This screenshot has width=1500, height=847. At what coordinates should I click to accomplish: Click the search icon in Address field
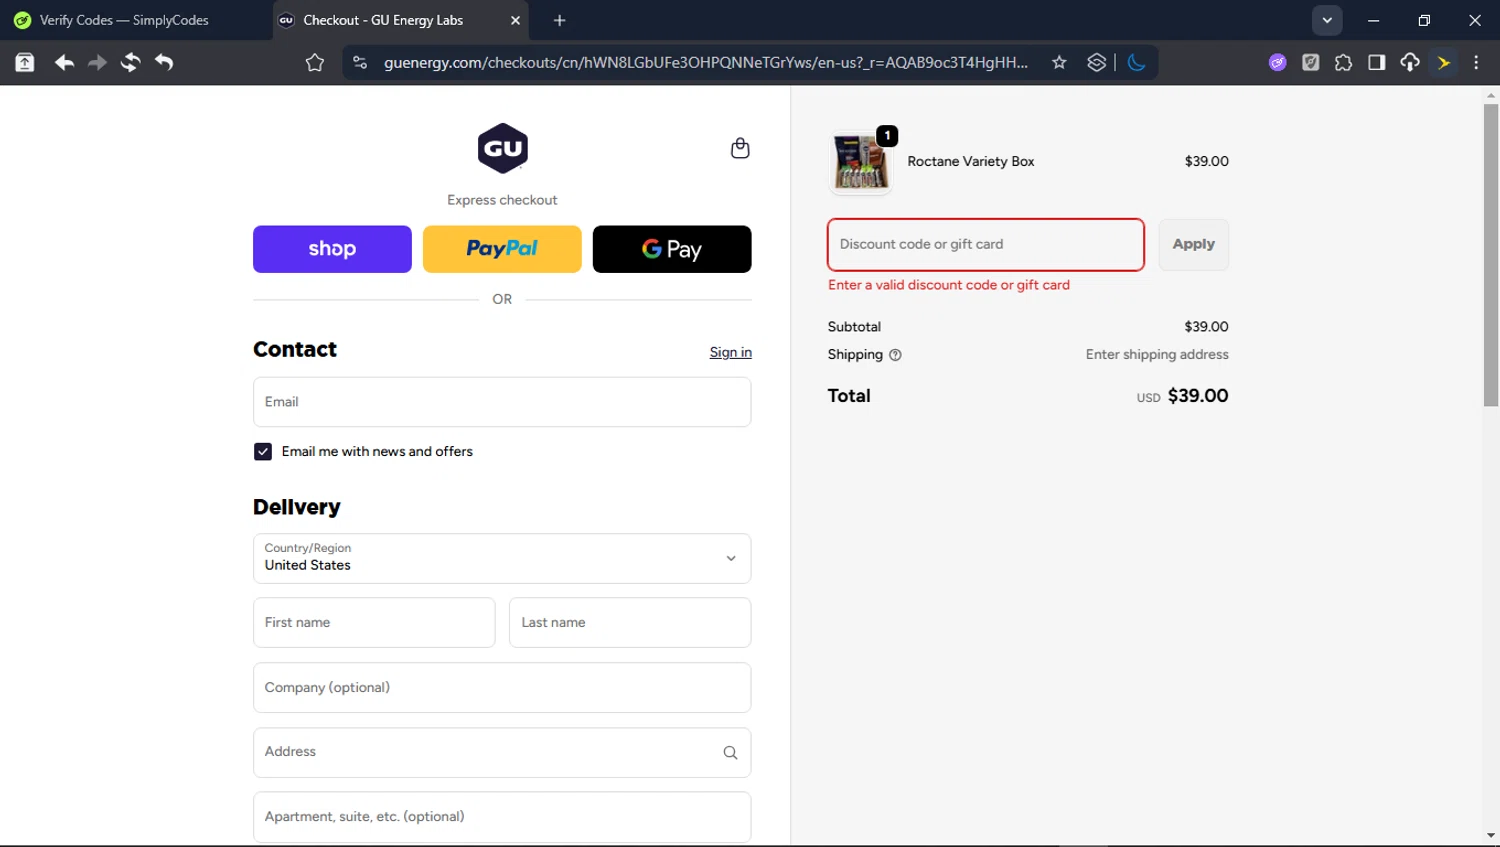730,752
